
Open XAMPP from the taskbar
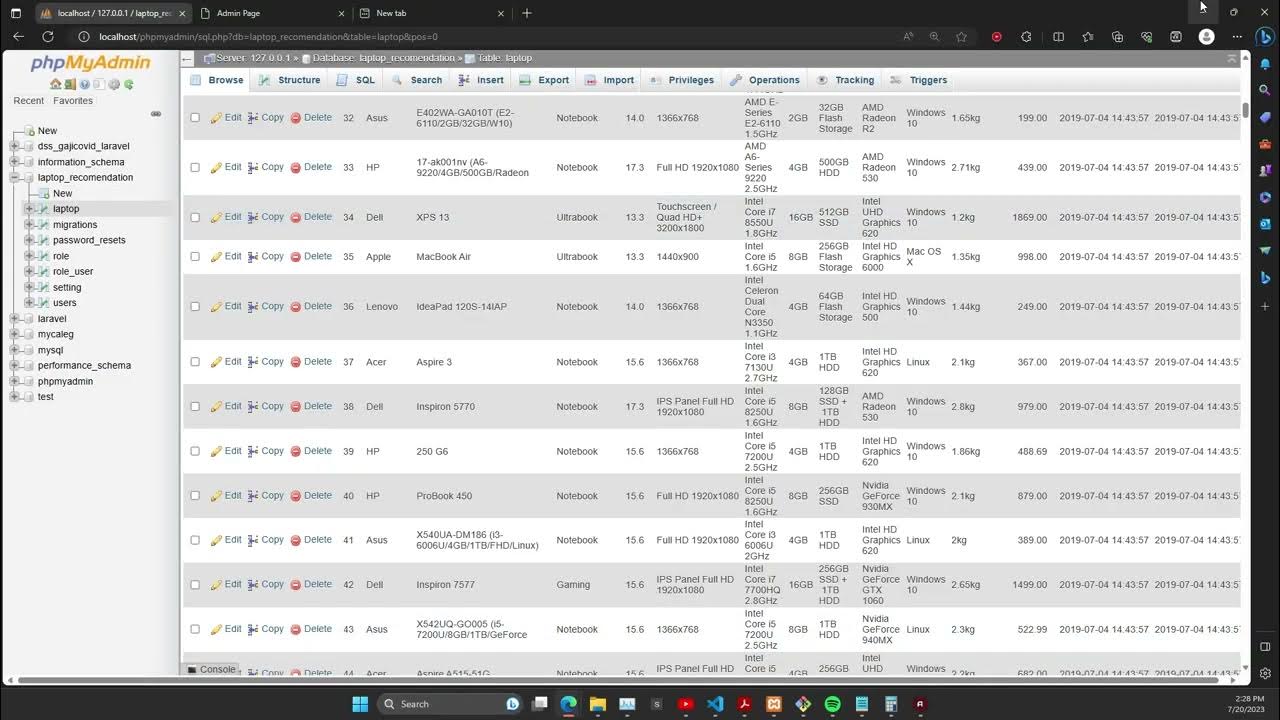[x=773, y=704]
